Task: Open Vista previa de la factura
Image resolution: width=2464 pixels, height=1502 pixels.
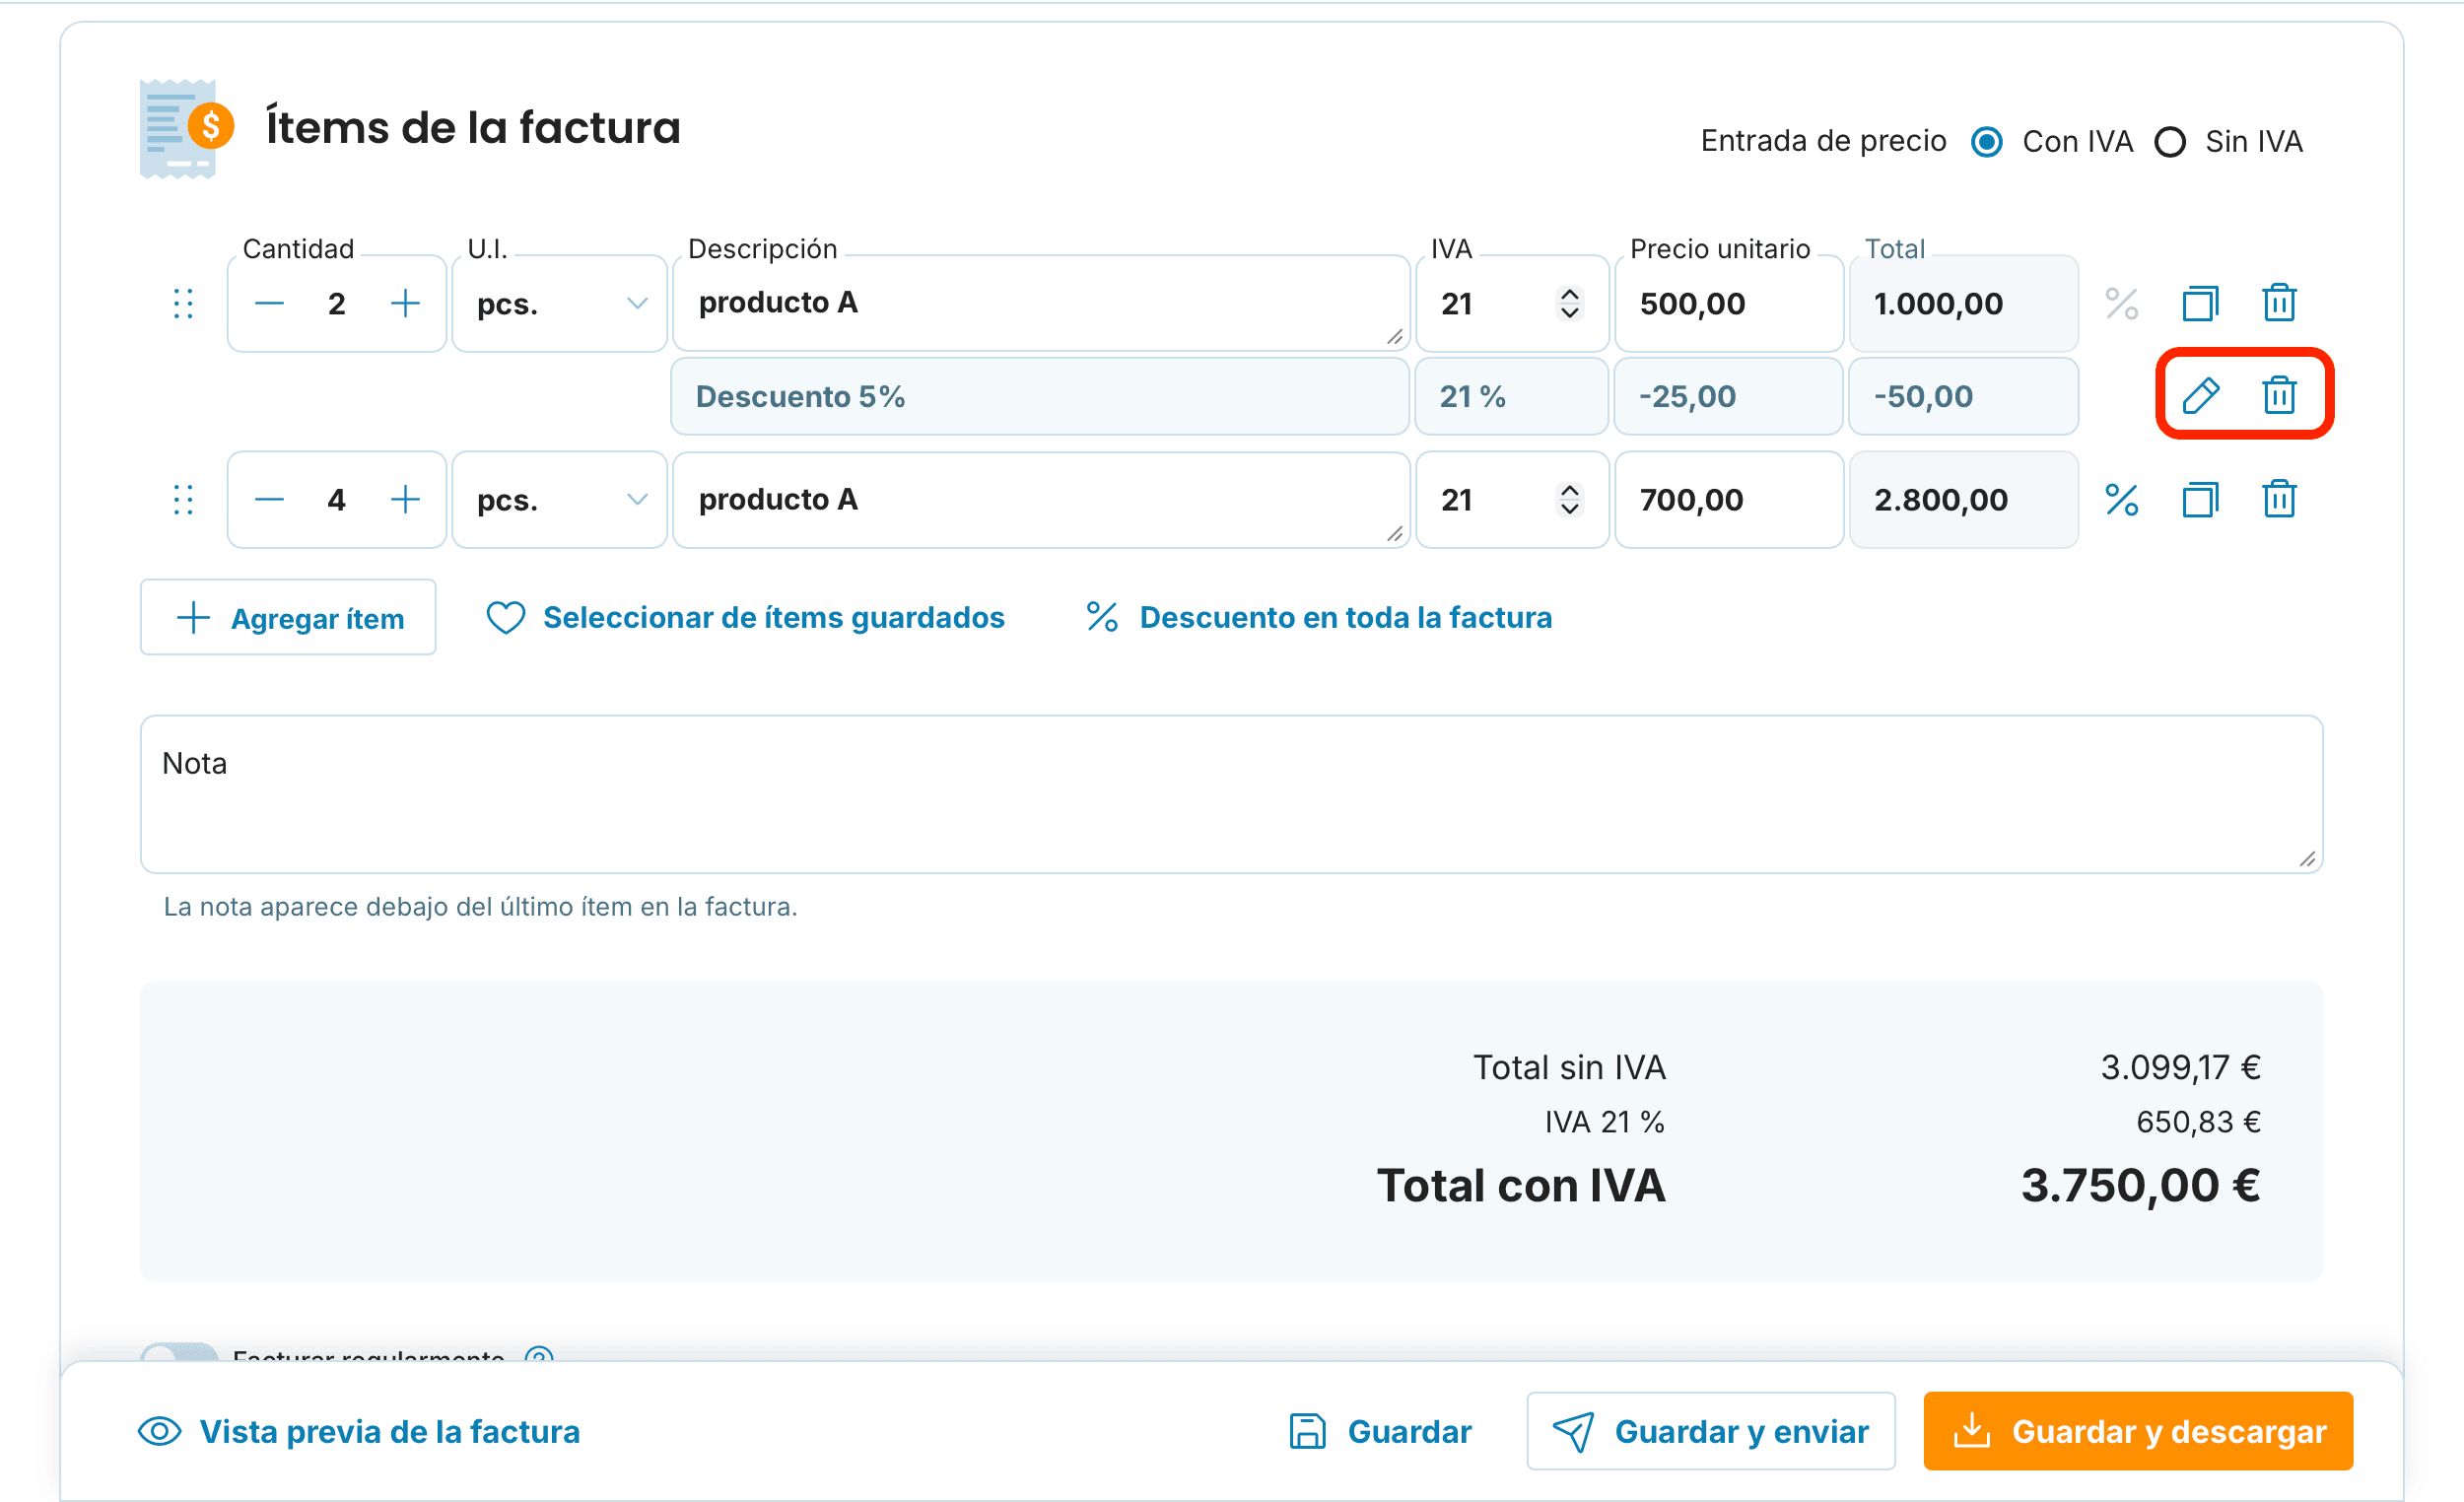Action: point(359,1431)
